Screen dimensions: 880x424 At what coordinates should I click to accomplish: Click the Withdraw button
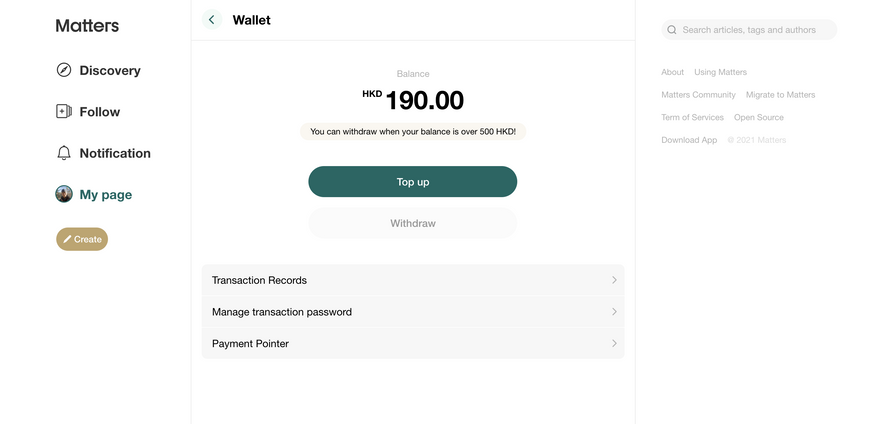412,223
